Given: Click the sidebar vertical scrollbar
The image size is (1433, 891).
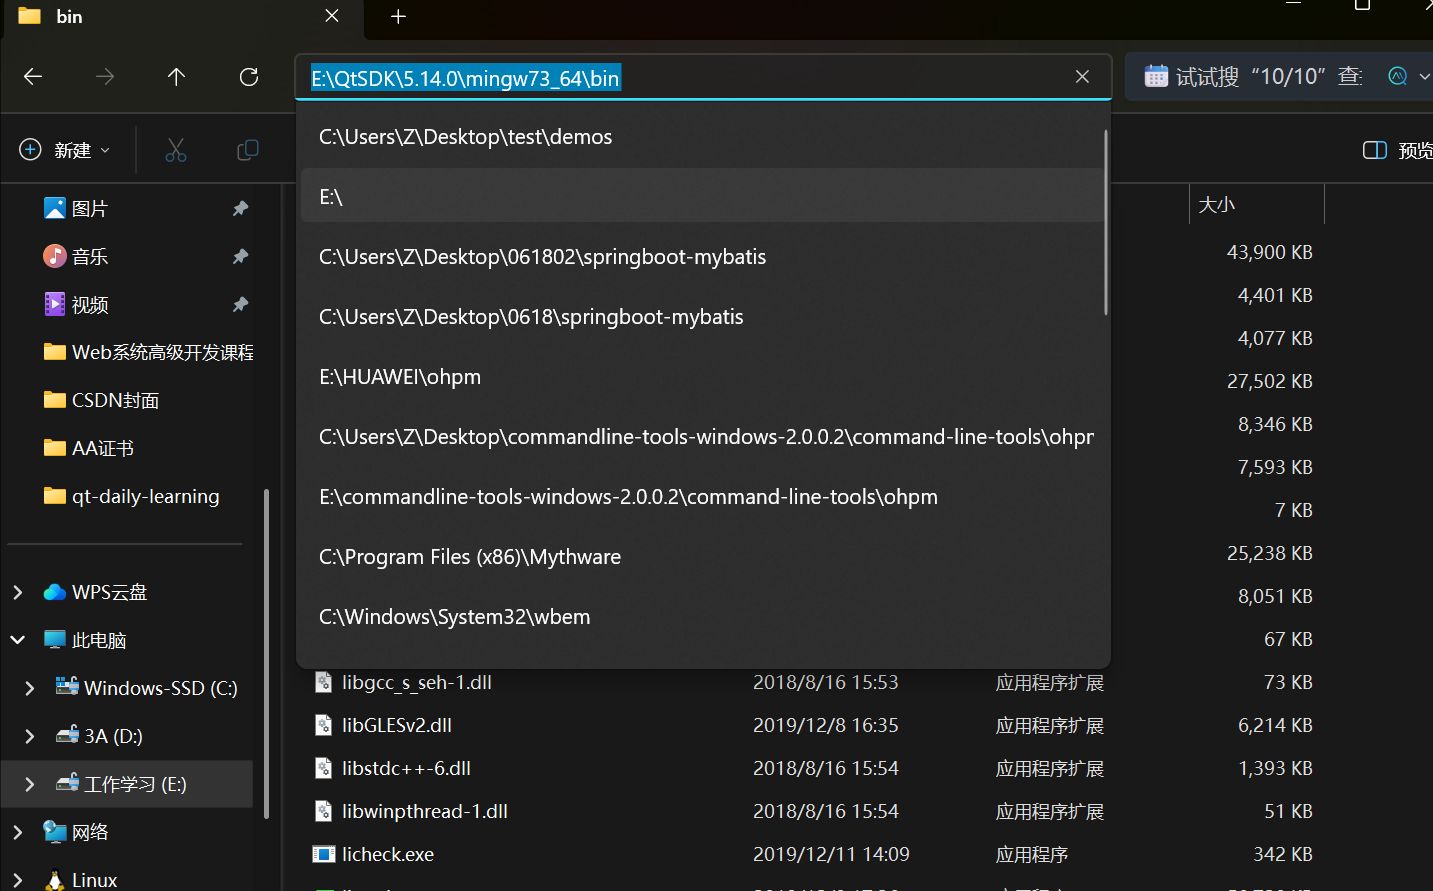Looking at the screenshot, I should [266, 654].
